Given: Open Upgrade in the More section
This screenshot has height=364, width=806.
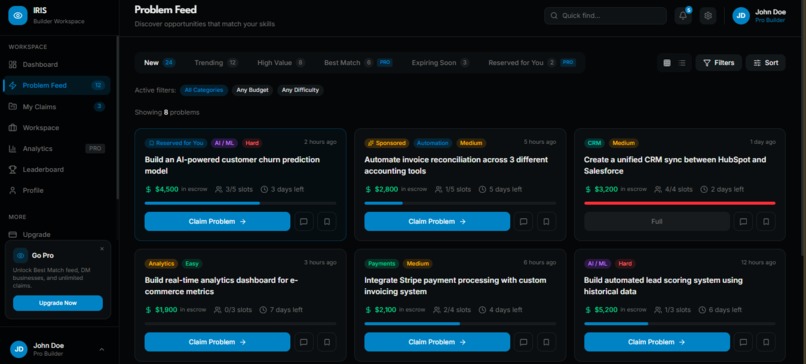Looking at the screenshot, I should [x=57, y=234].
